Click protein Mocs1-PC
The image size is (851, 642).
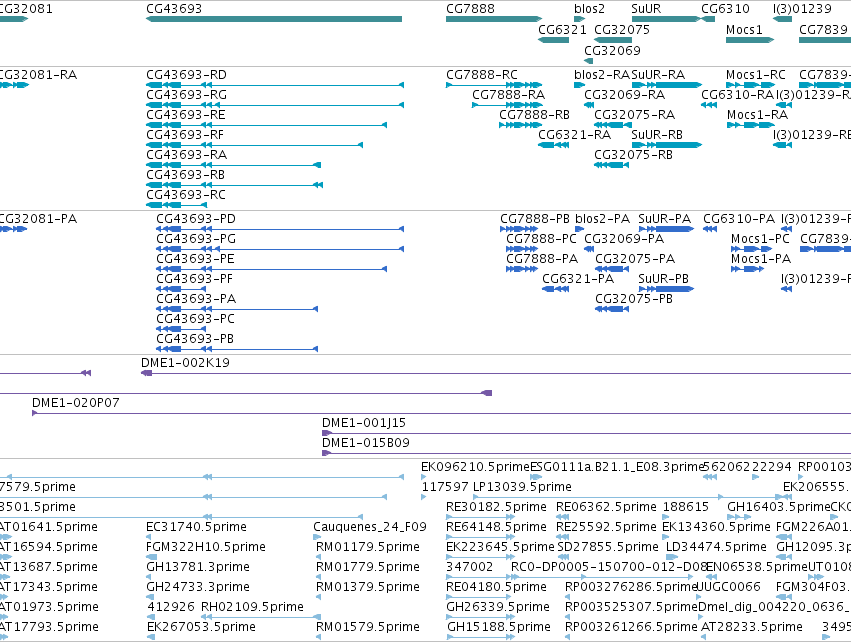pyautogui.click(x=760, y=239)
